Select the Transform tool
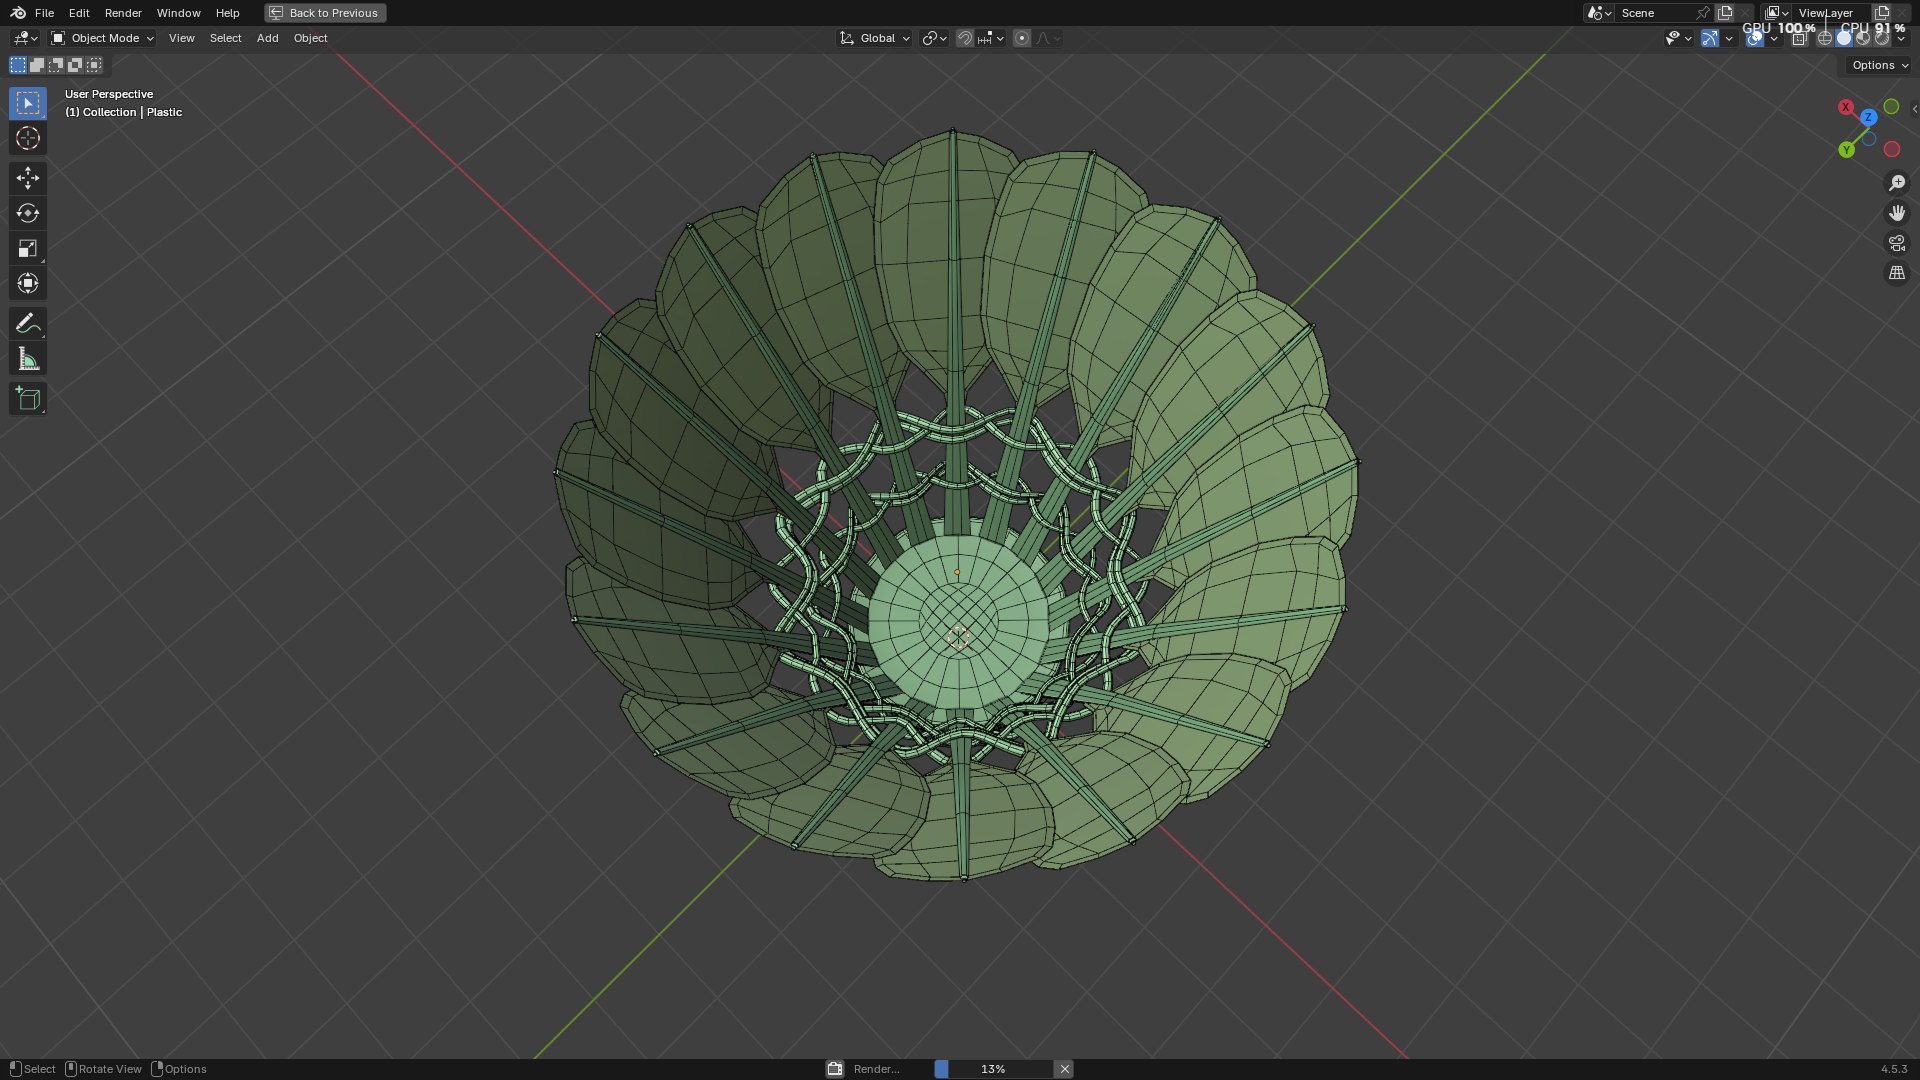The height and width of the screenshot is (1080, 1920). pos(28,283)
